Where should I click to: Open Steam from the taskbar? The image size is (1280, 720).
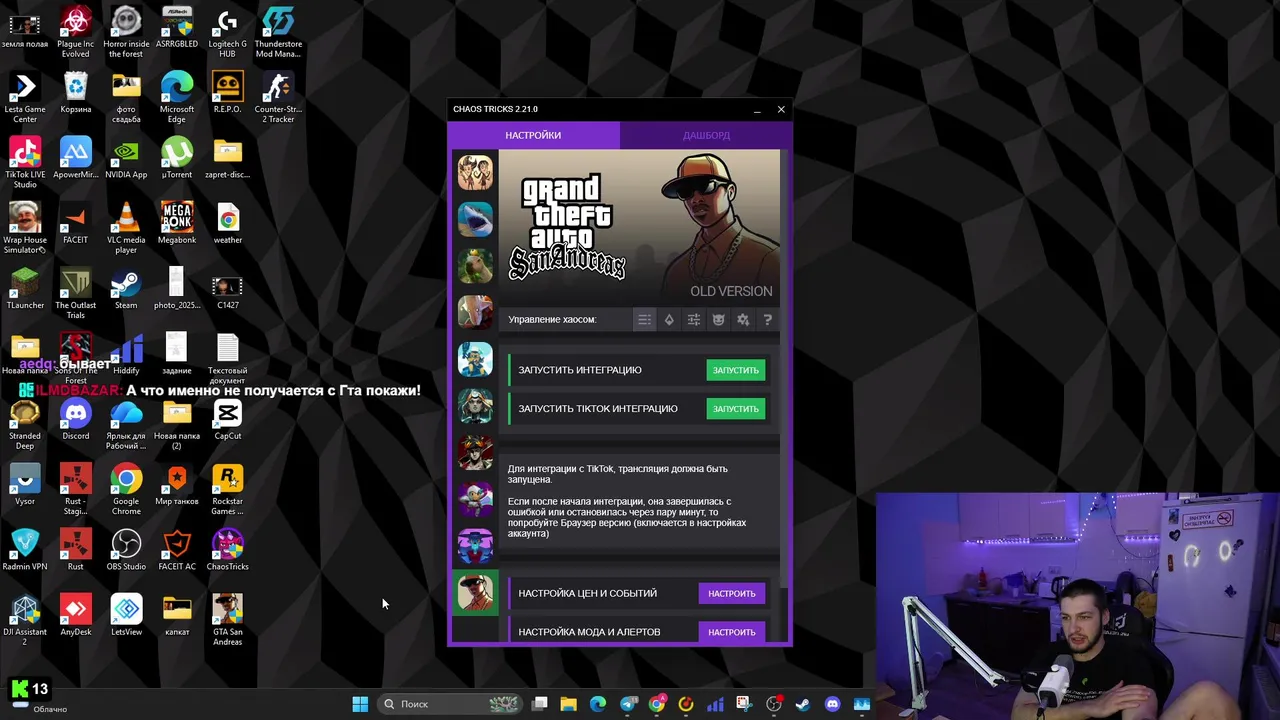click(x=802, y=704)
